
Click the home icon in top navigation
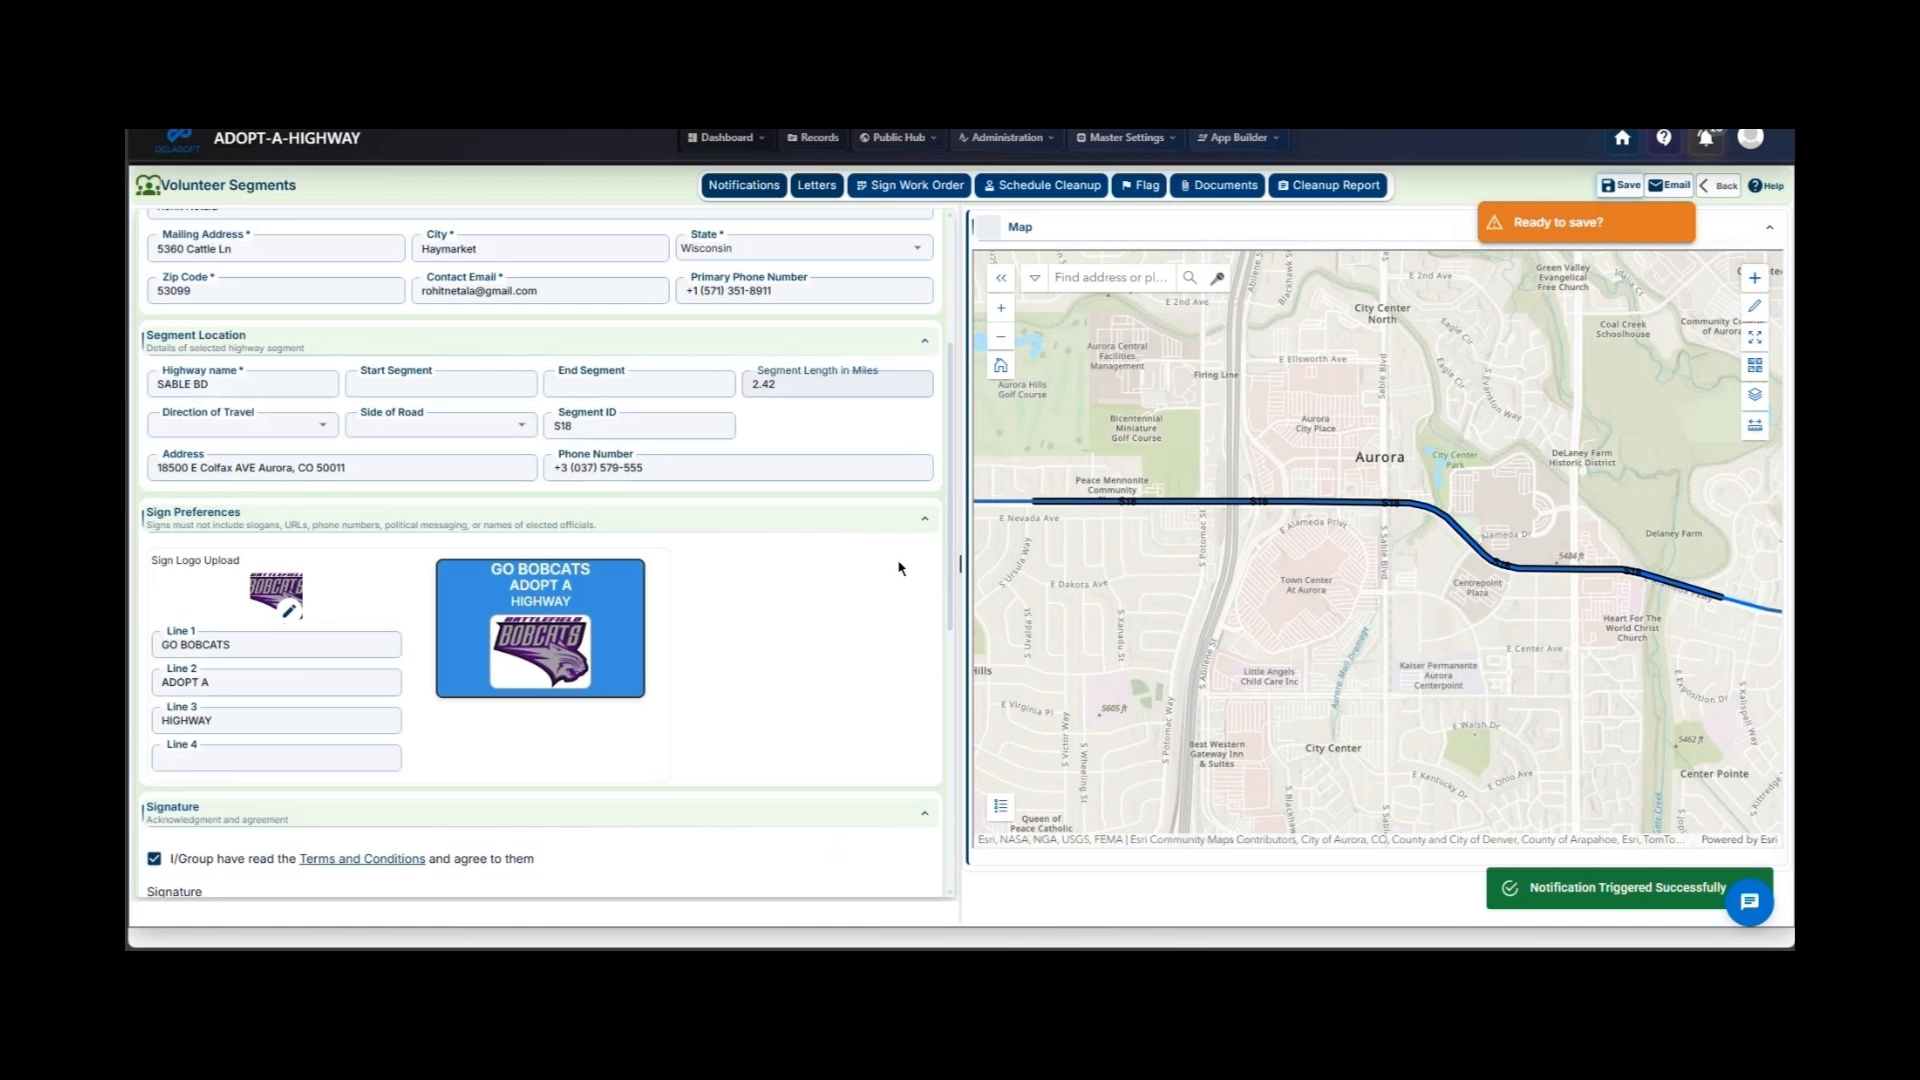click(x=1621, y=138)
